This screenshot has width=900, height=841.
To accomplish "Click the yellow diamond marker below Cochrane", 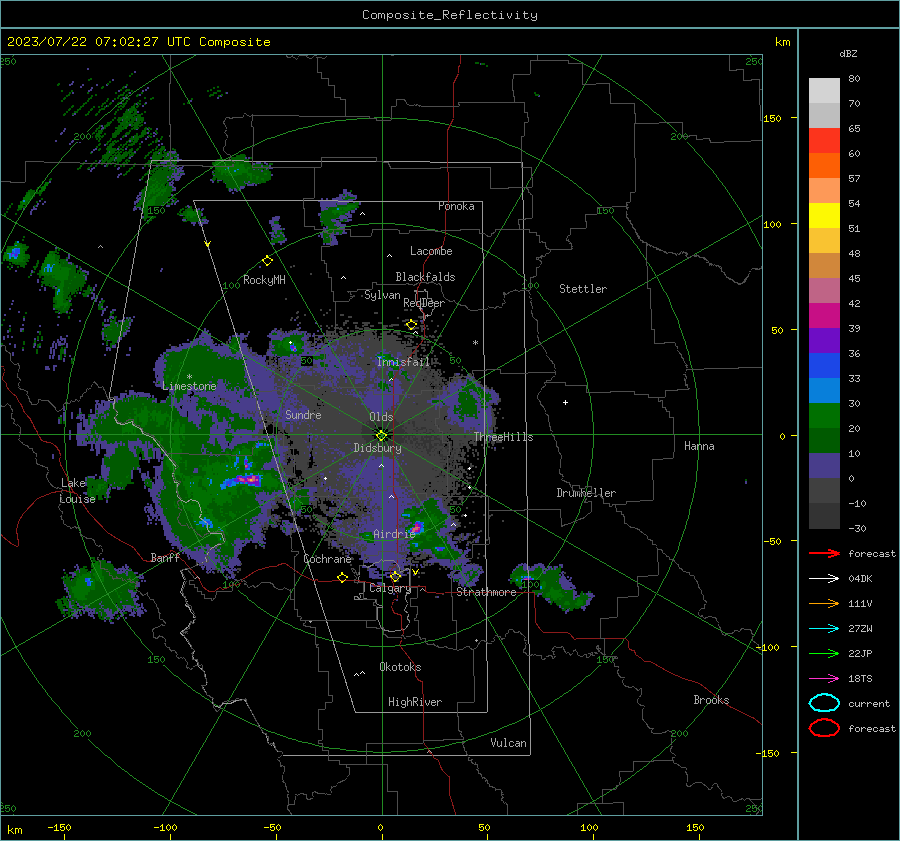I will click(342, 577).
